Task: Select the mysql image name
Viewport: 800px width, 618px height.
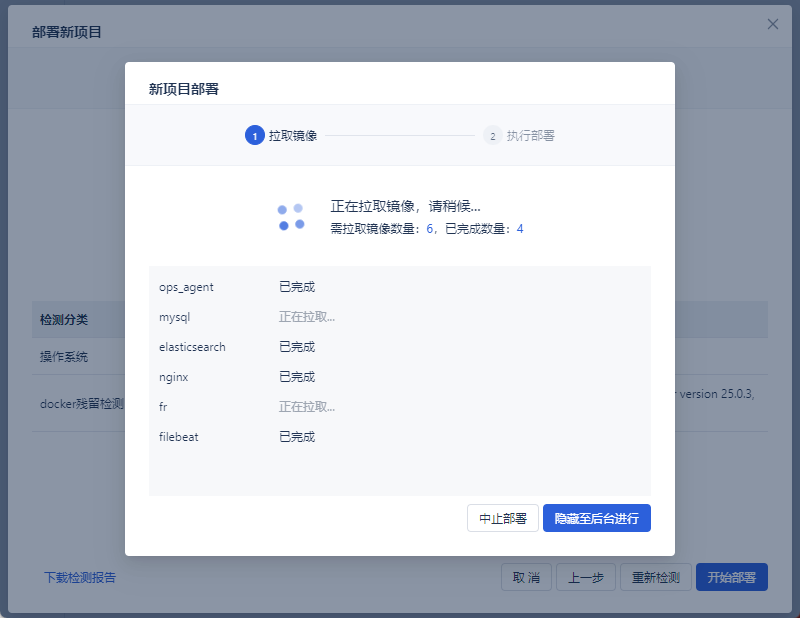Action: click(174, 317)
